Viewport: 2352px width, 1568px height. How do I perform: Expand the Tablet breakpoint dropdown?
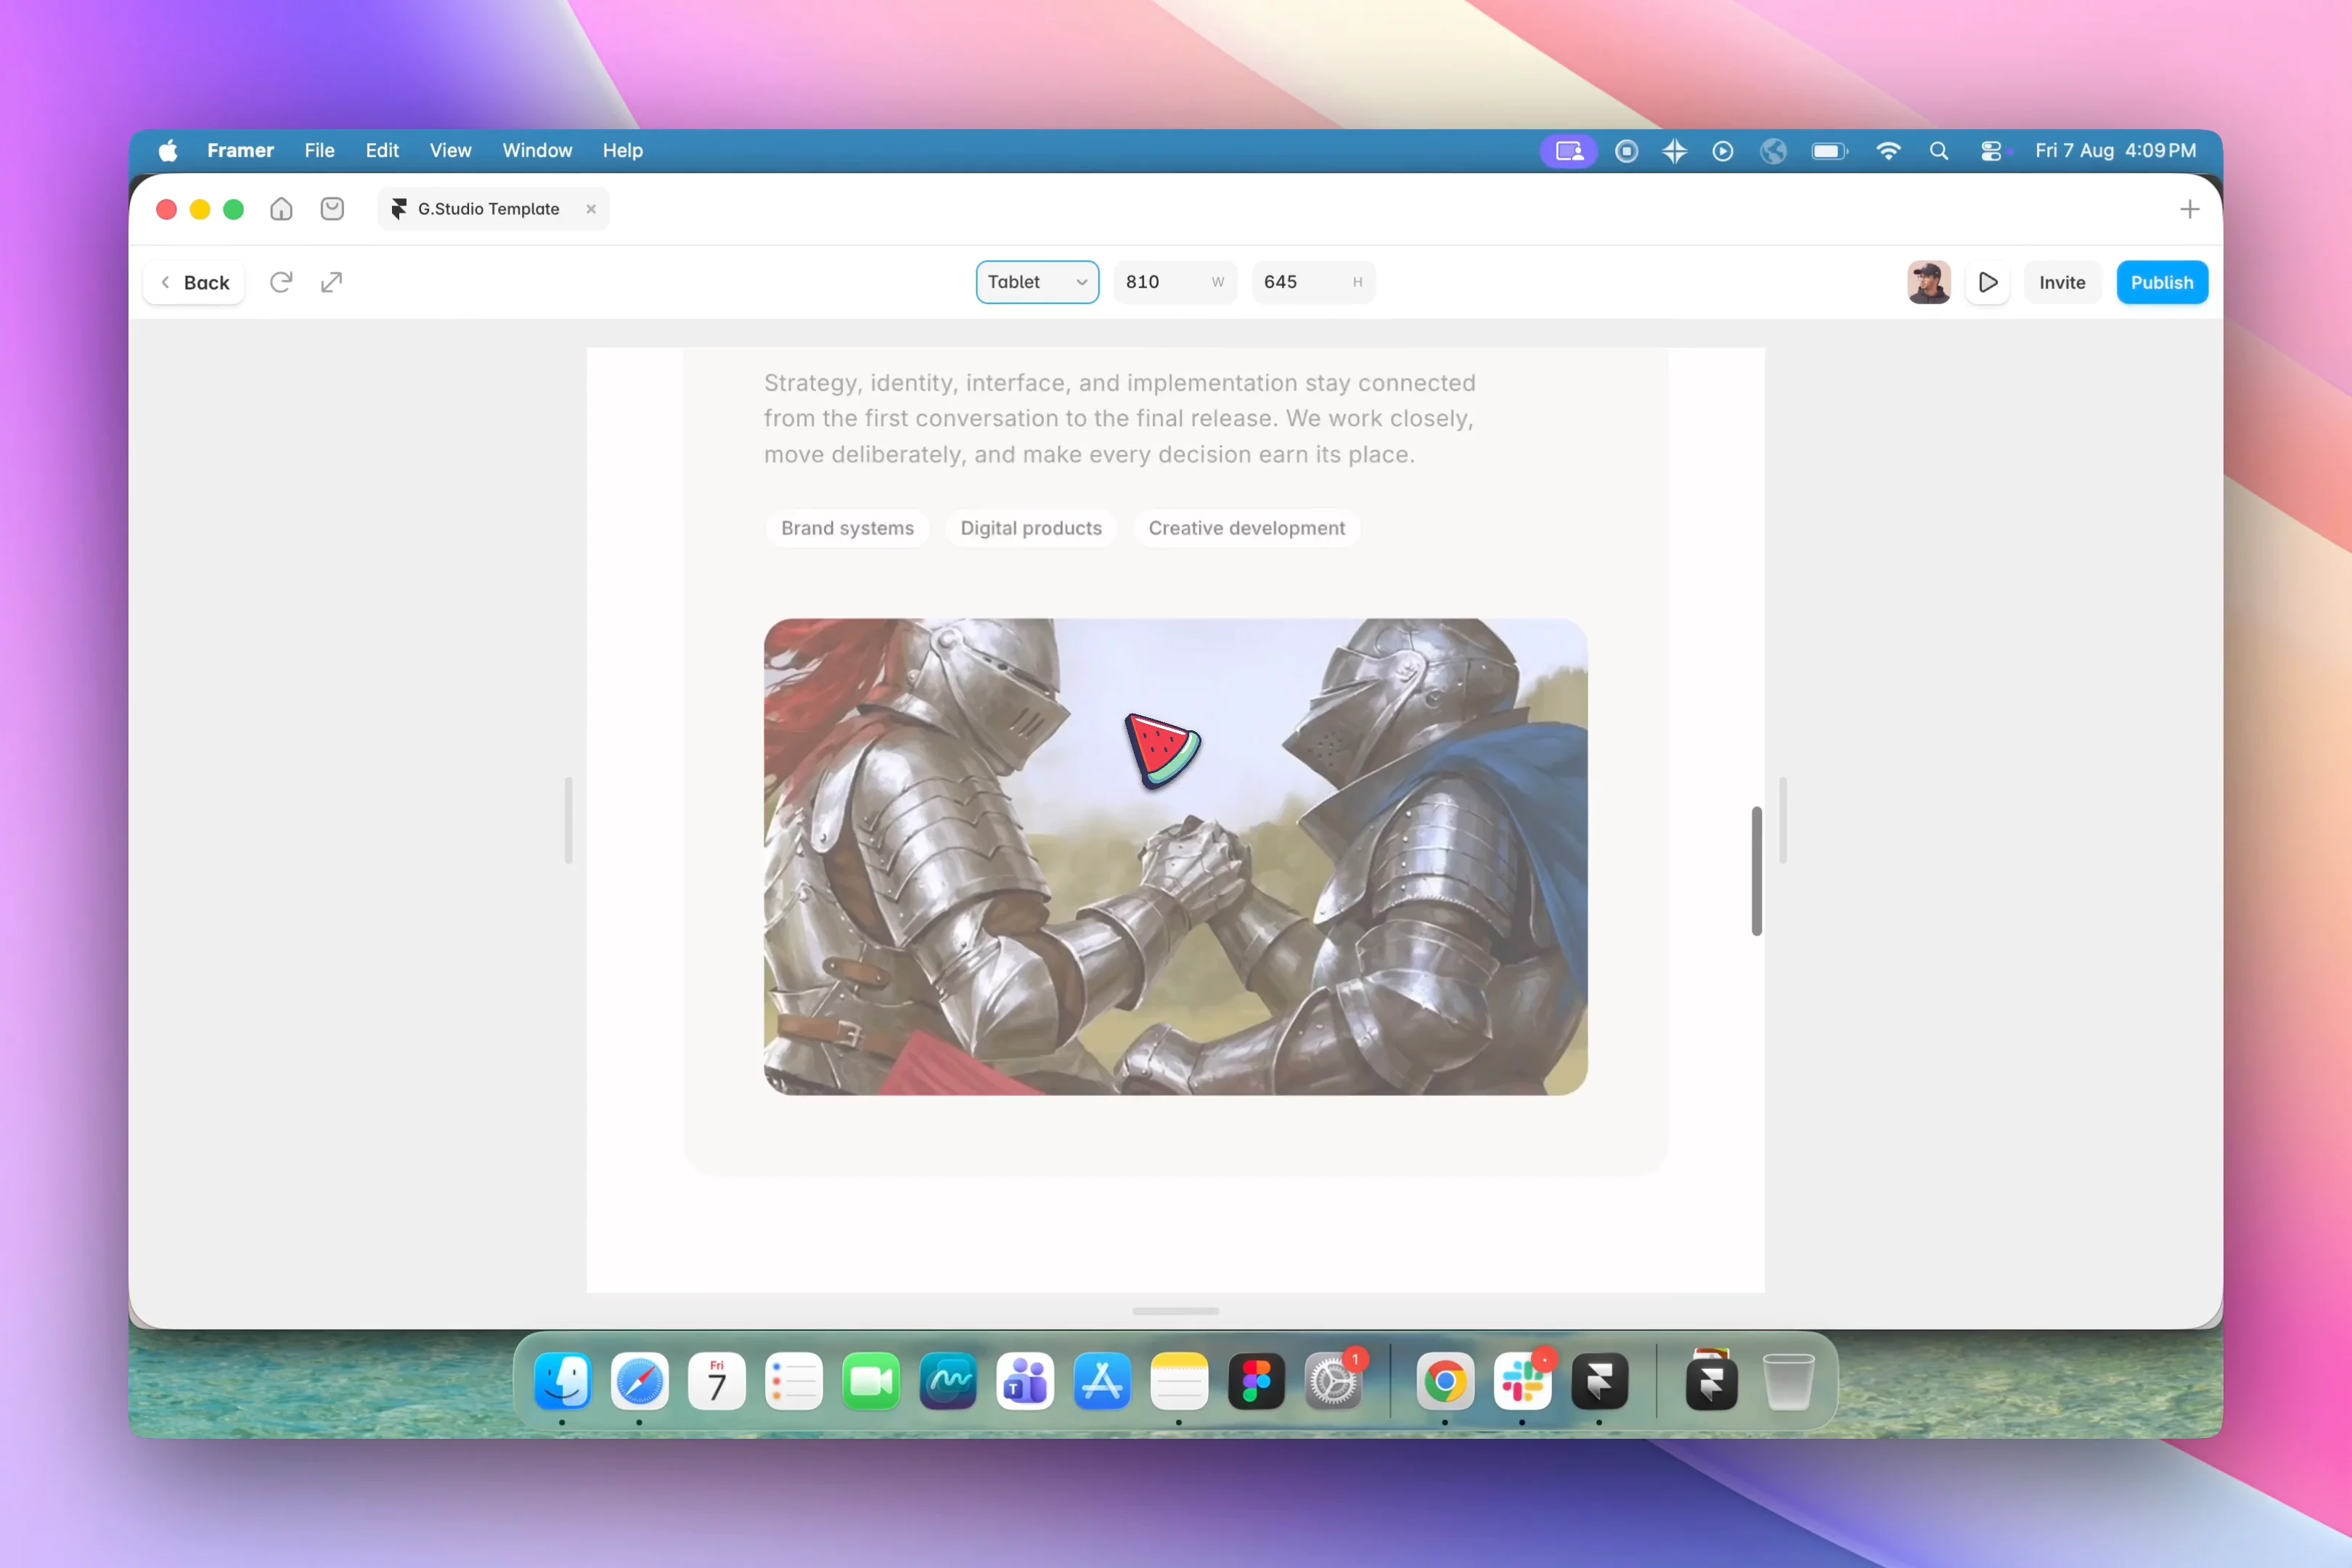[x=1037, y=282]
